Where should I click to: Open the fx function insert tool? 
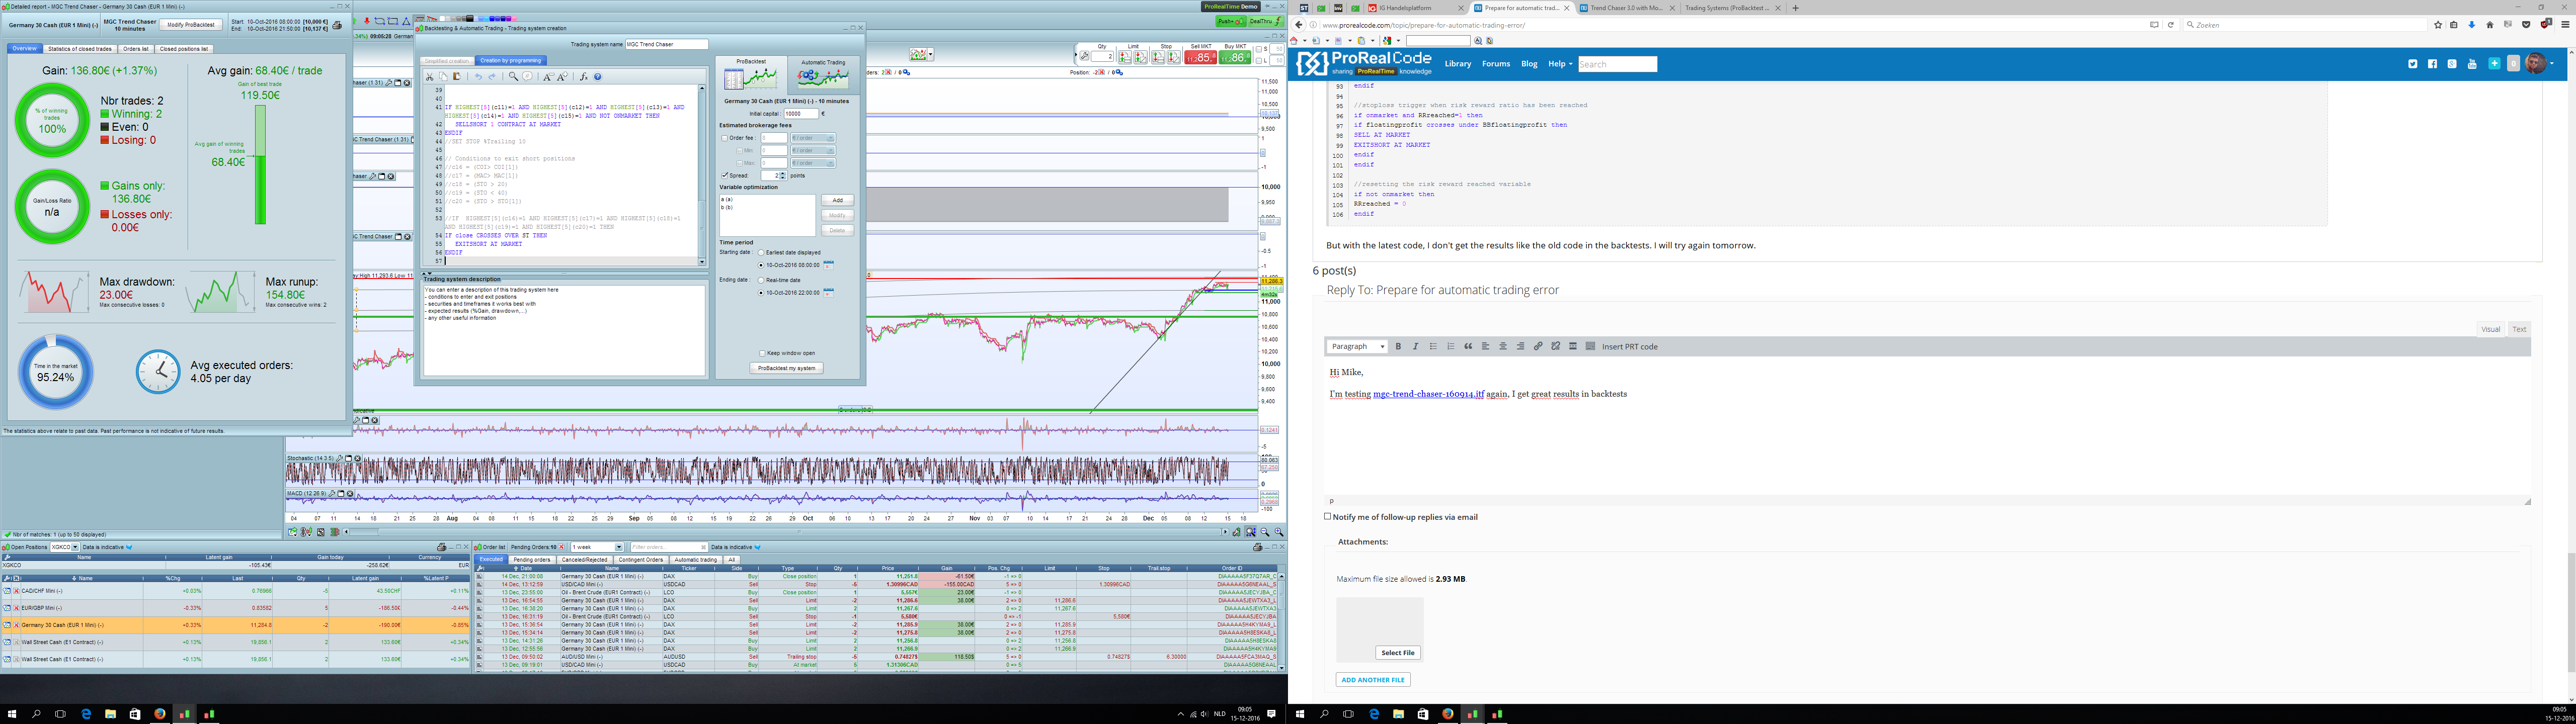tap(584, 77)
